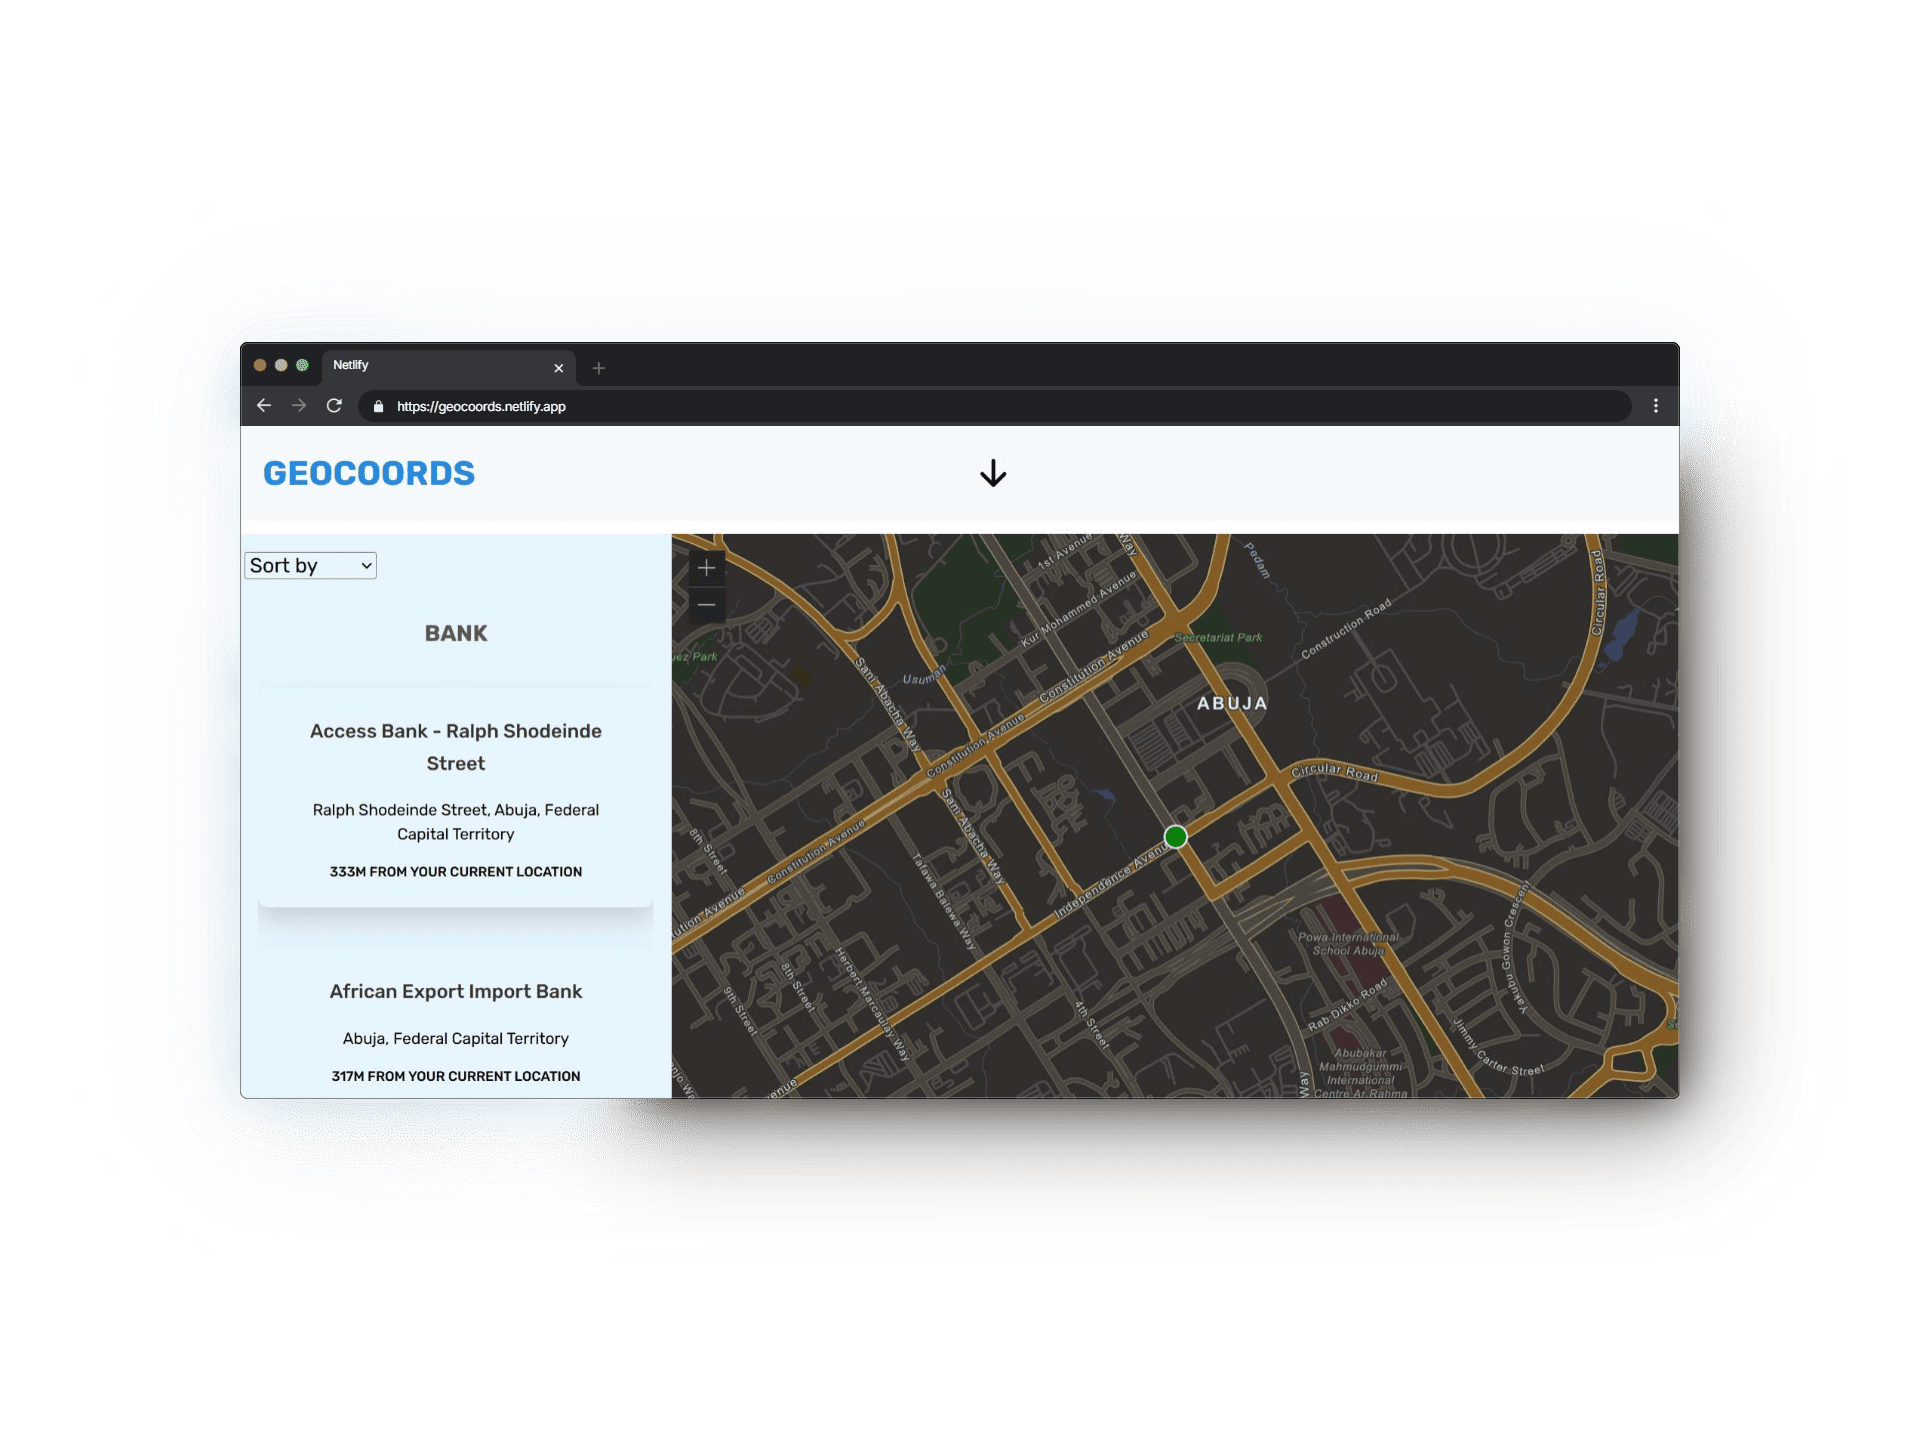Click the forward navigation arrow

pyautogui.click(x=299, y=406)
